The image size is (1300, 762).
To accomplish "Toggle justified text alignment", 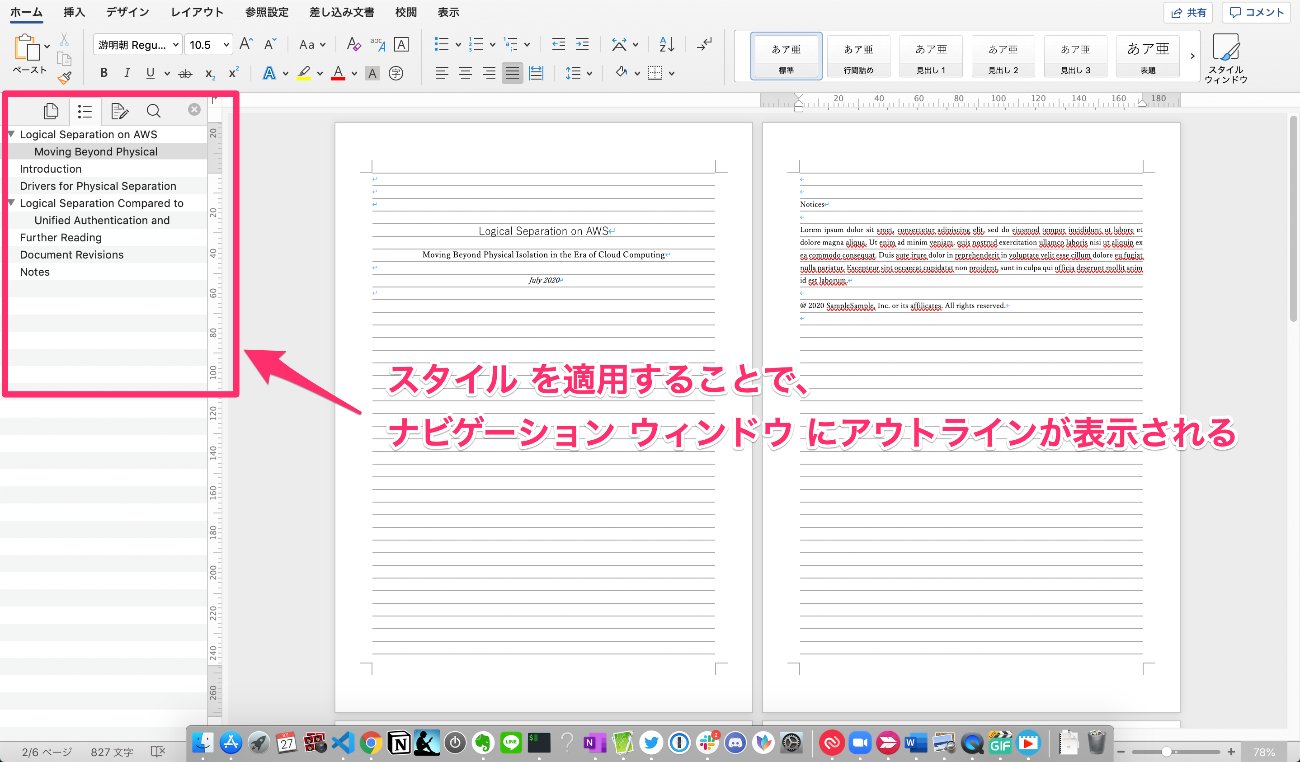I will [512, 73].
